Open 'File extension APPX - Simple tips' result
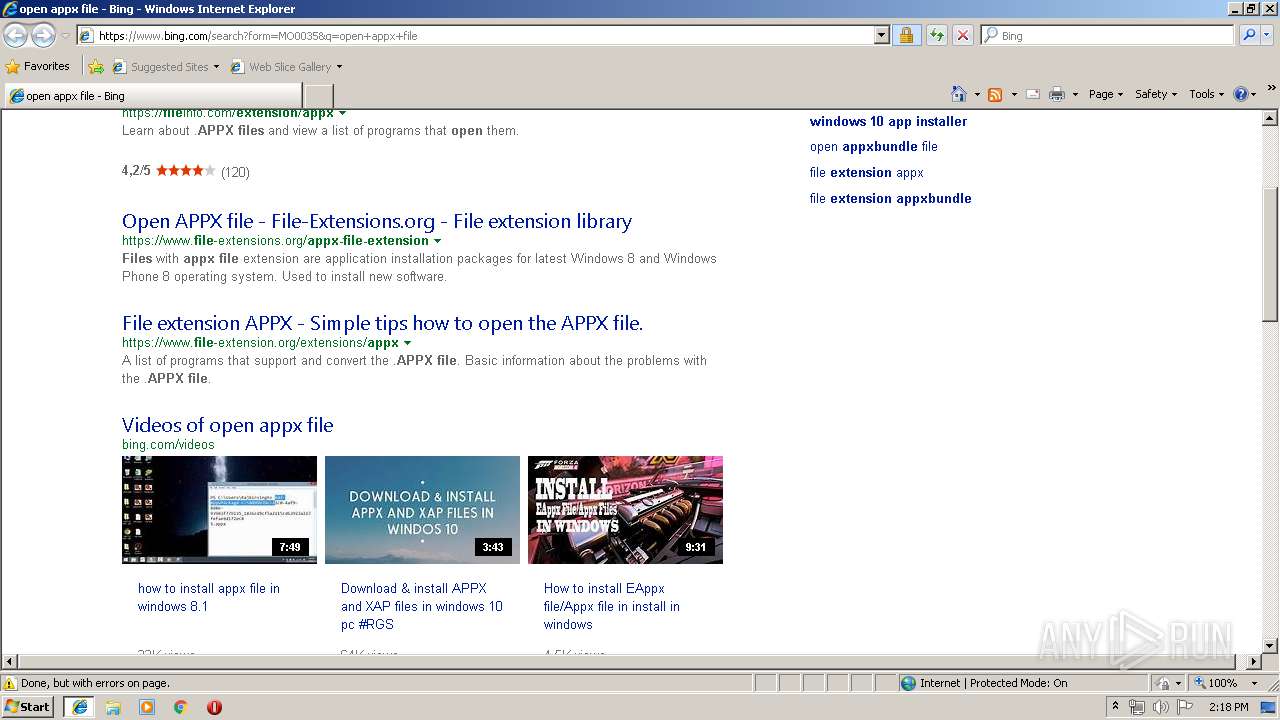This screenshot has height=720, width=1280. (x=382, y=323)
